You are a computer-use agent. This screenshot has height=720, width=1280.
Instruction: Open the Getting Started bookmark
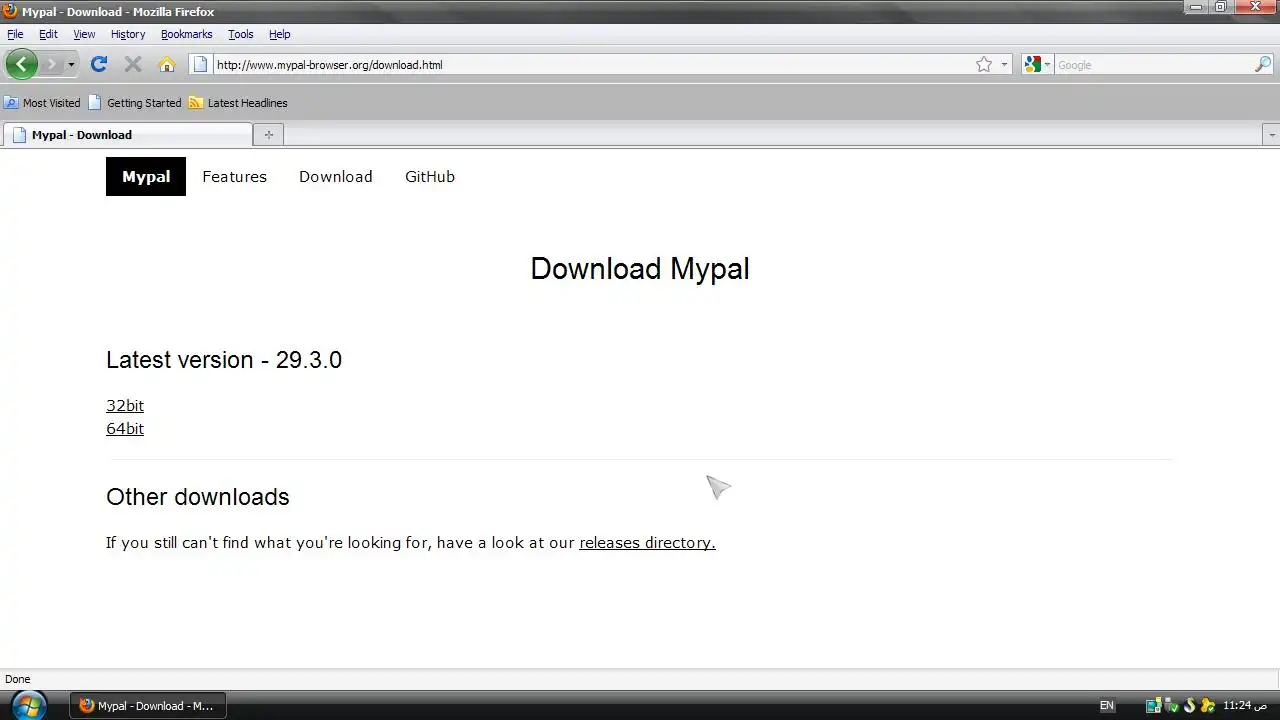135,103
